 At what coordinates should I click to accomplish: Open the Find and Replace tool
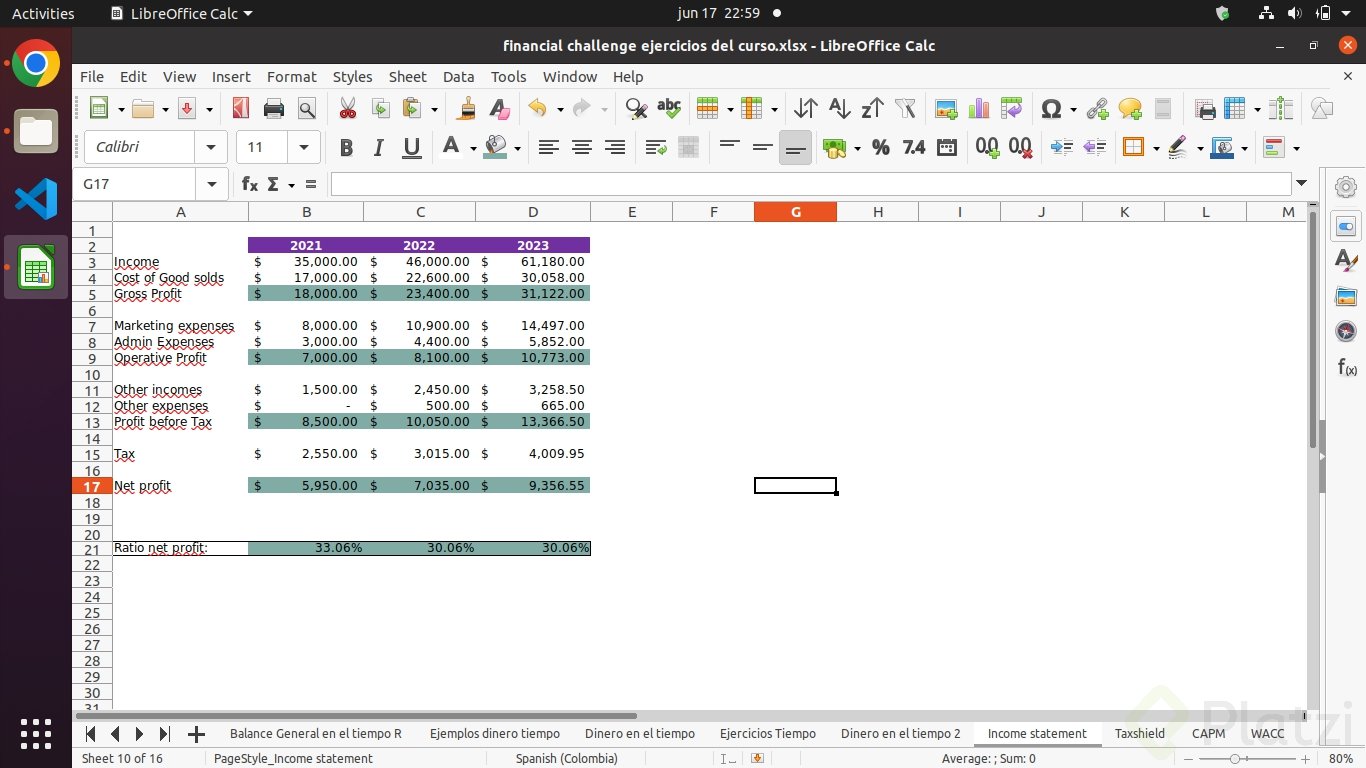(x=635, y=108)
